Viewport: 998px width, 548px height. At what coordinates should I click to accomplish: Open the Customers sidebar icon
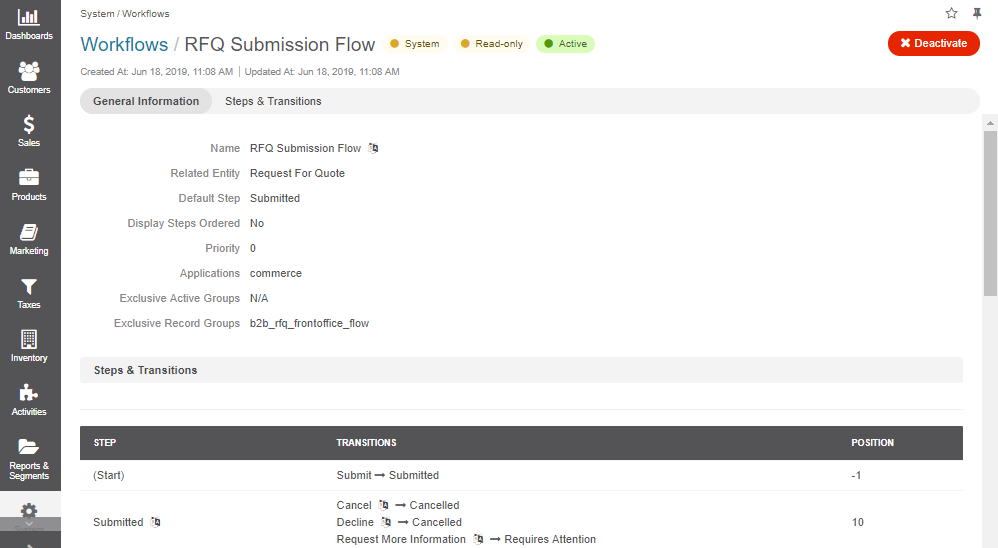[x=29, y=71]
